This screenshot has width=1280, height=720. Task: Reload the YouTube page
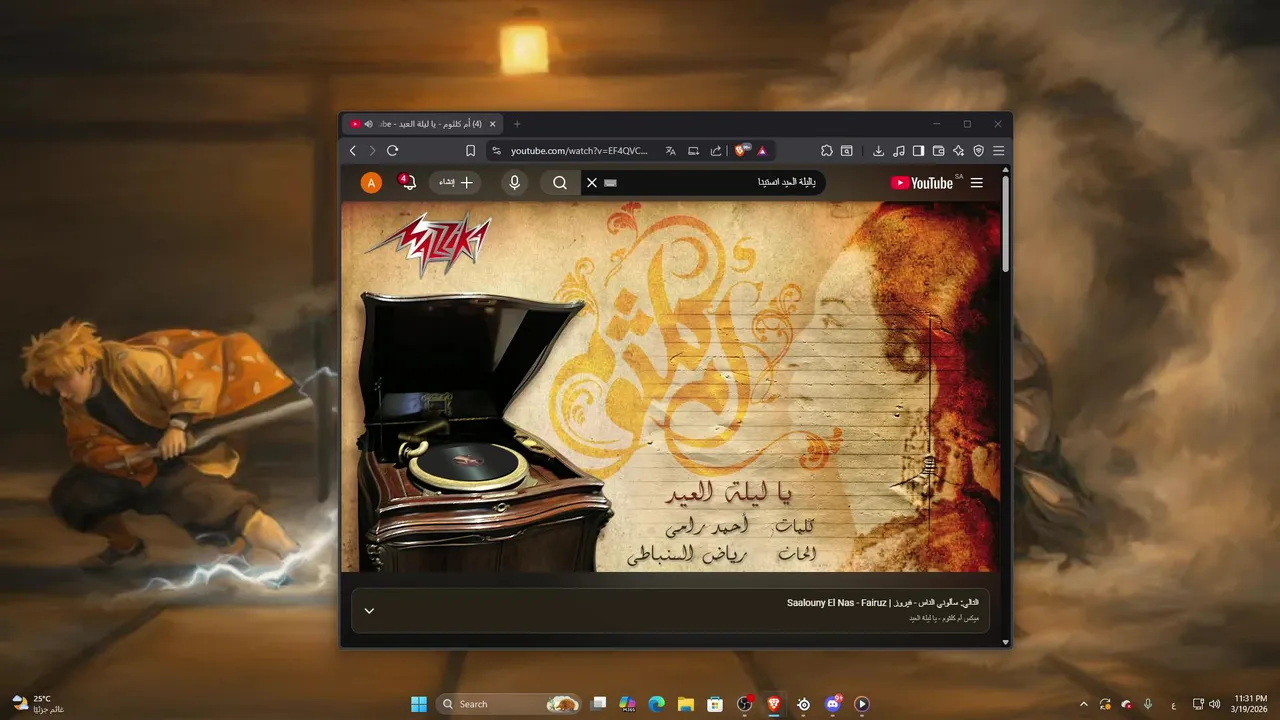[392, 151]
